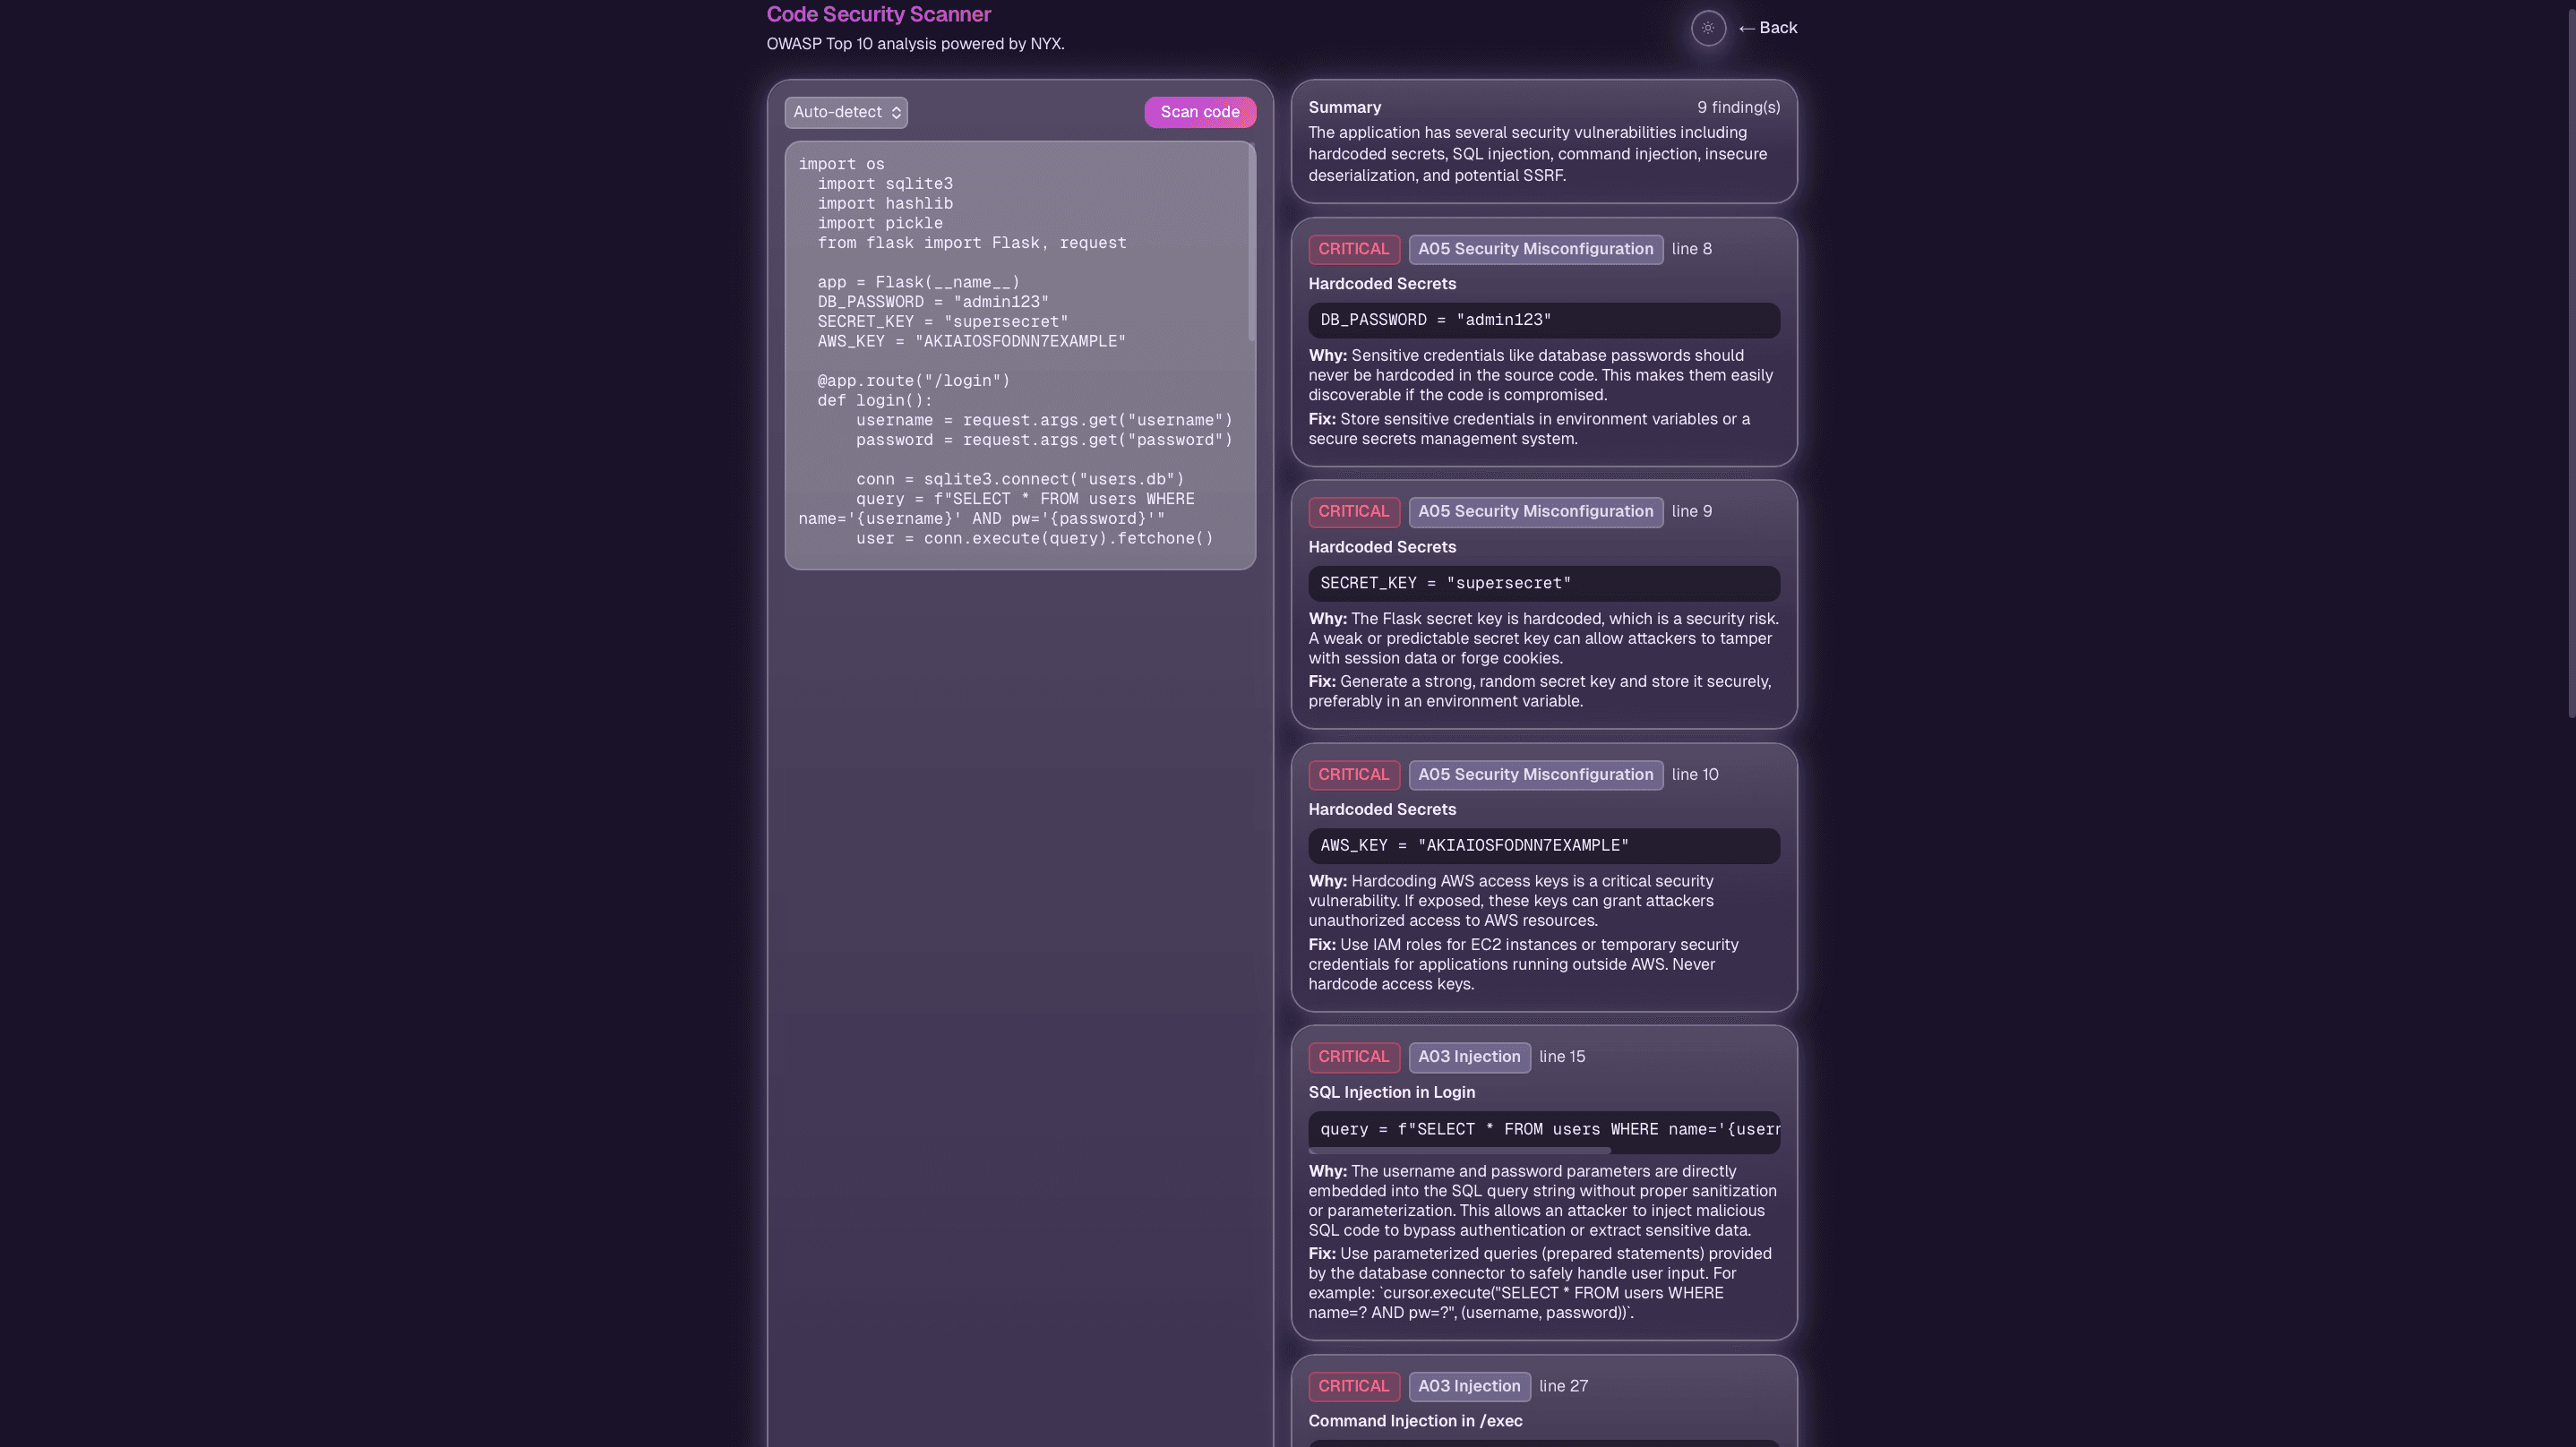
Task: Click the A05 Security Misconfiguration tag for line 10
Action: 1536,775
